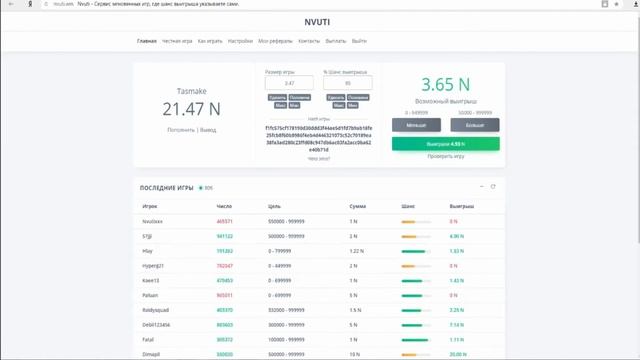Click Половина under the bet size field

coord(300,98)
